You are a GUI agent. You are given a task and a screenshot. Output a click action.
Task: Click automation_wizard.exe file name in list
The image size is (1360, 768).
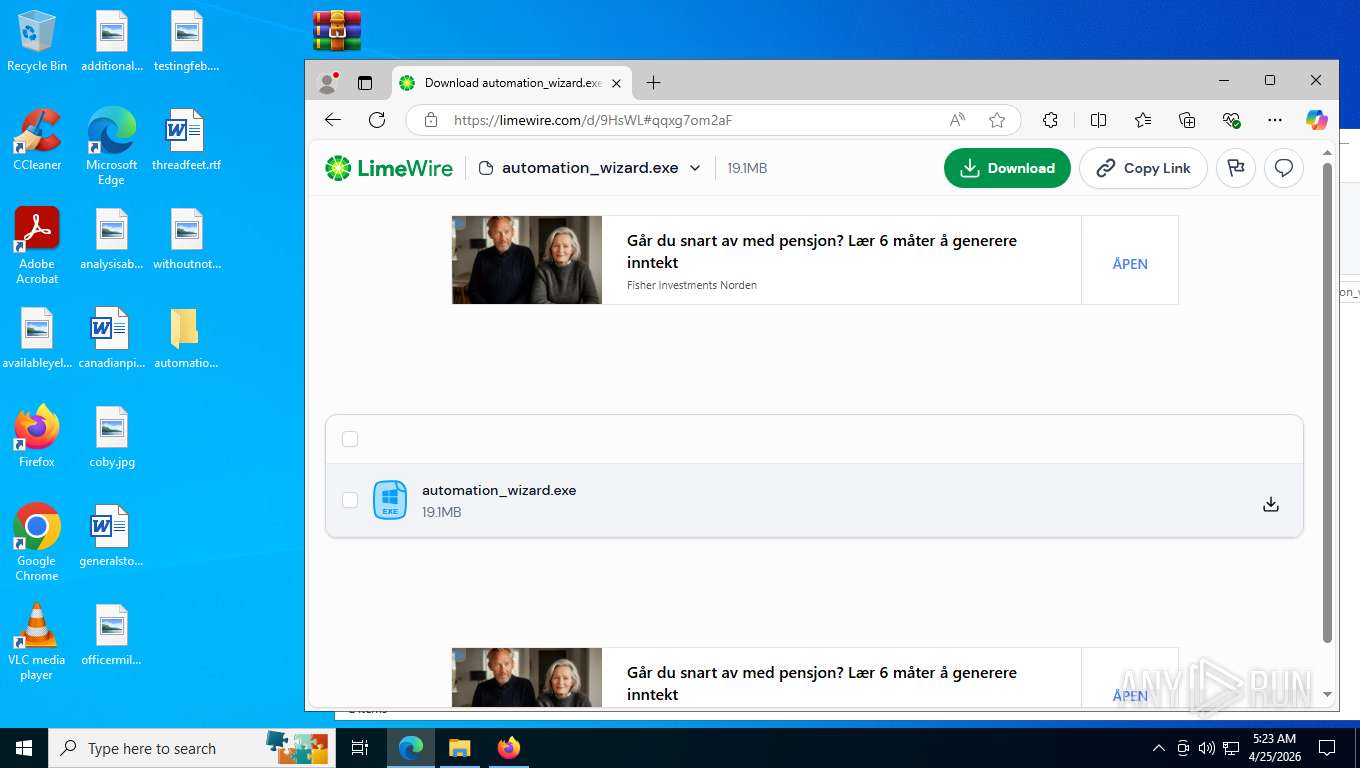[499, 490]
